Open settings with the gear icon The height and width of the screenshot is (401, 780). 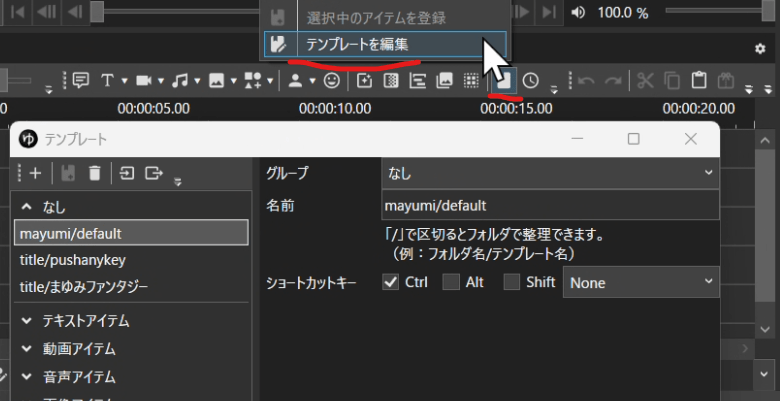pyautogui.click(x=760, y=49)
